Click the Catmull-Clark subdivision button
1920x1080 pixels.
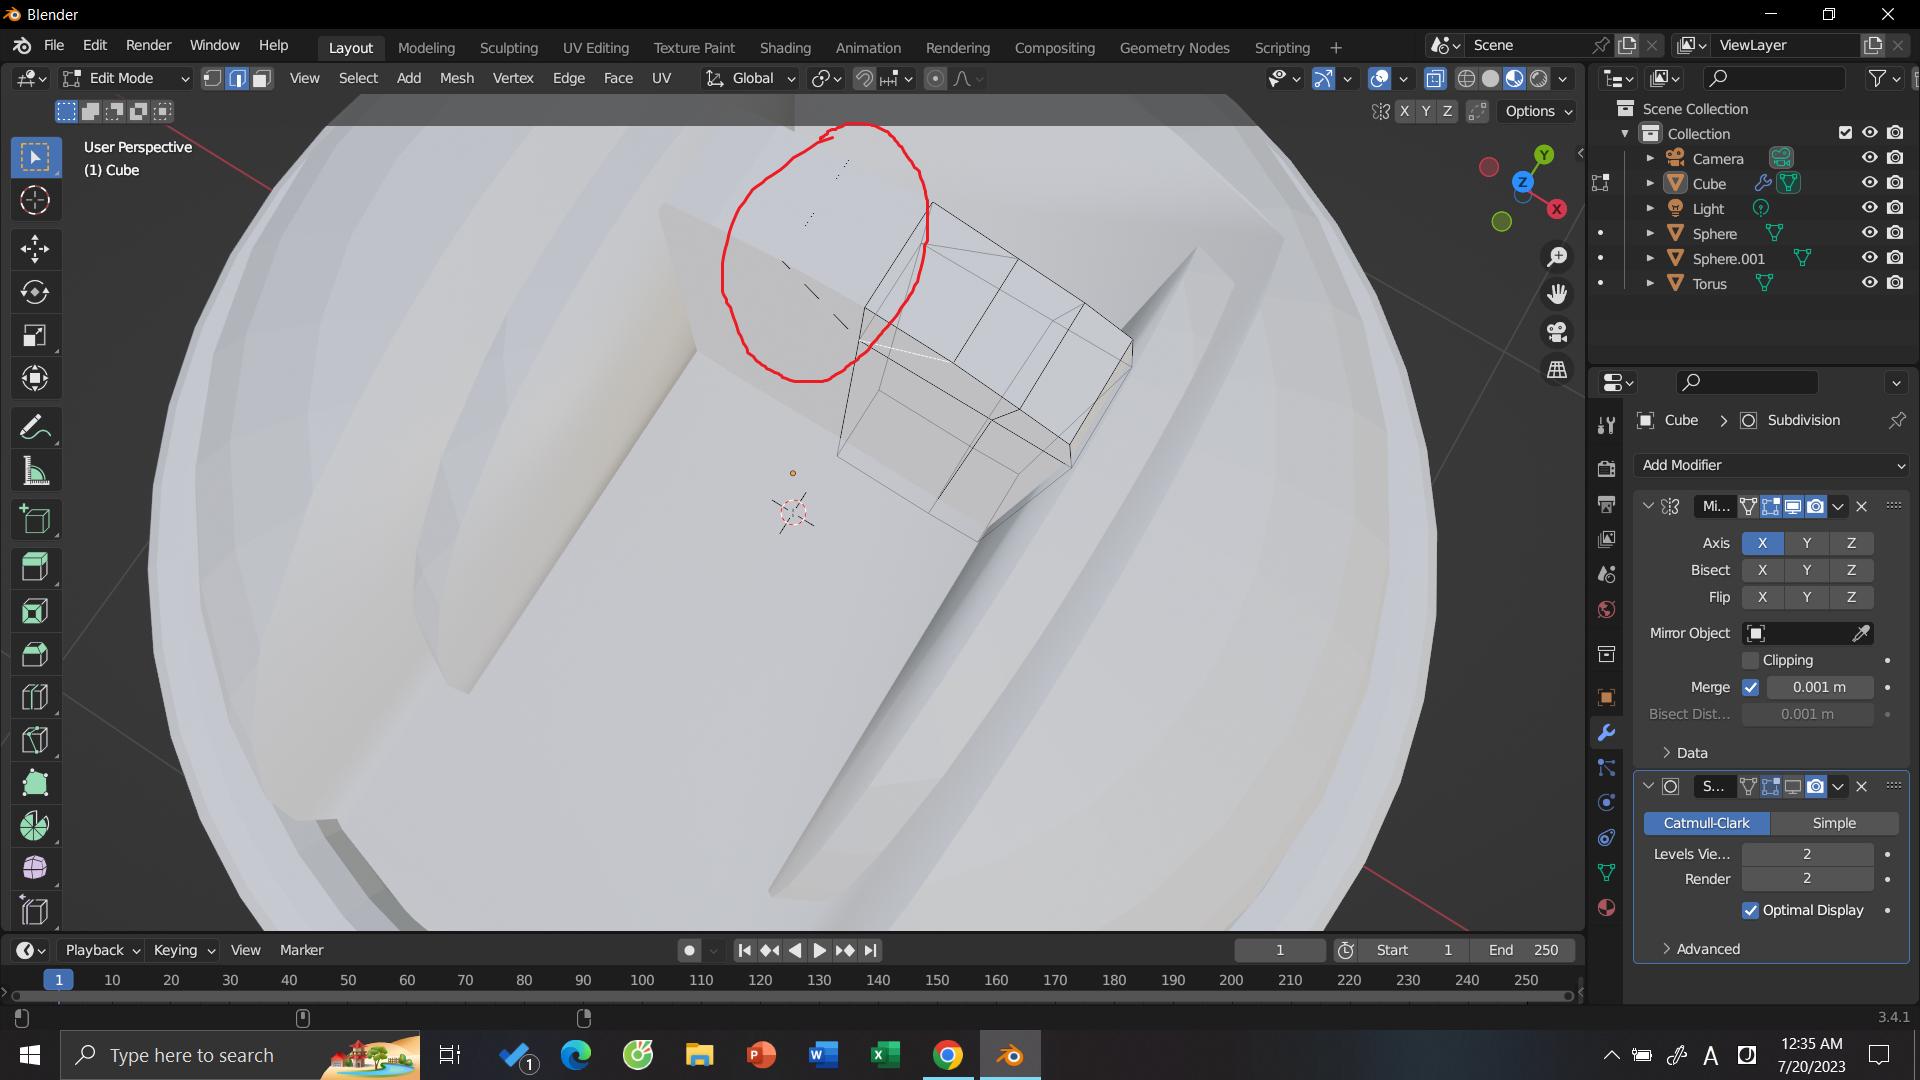pyautogui.click(x=1705, y=823)
